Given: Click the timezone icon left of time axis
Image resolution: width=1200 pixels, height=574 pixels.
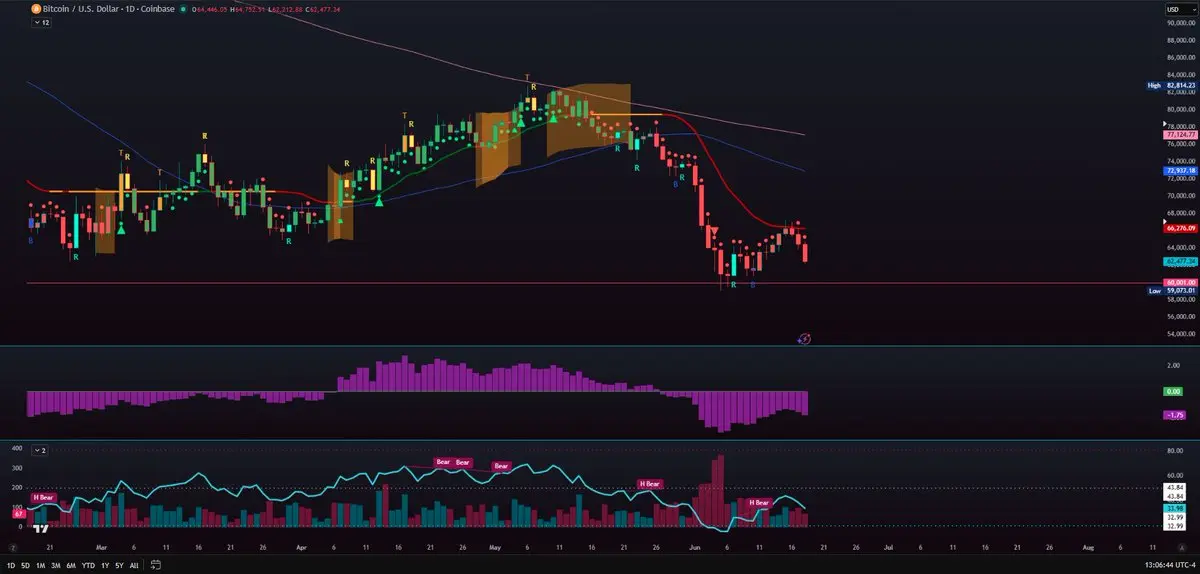Looking at the screenshot, I should tap(13, 548).
